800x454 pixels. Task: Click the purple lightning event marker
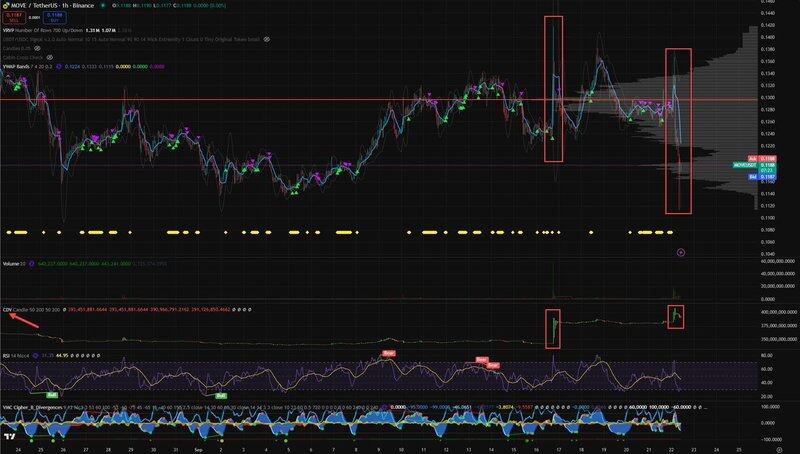click(681, 252)
